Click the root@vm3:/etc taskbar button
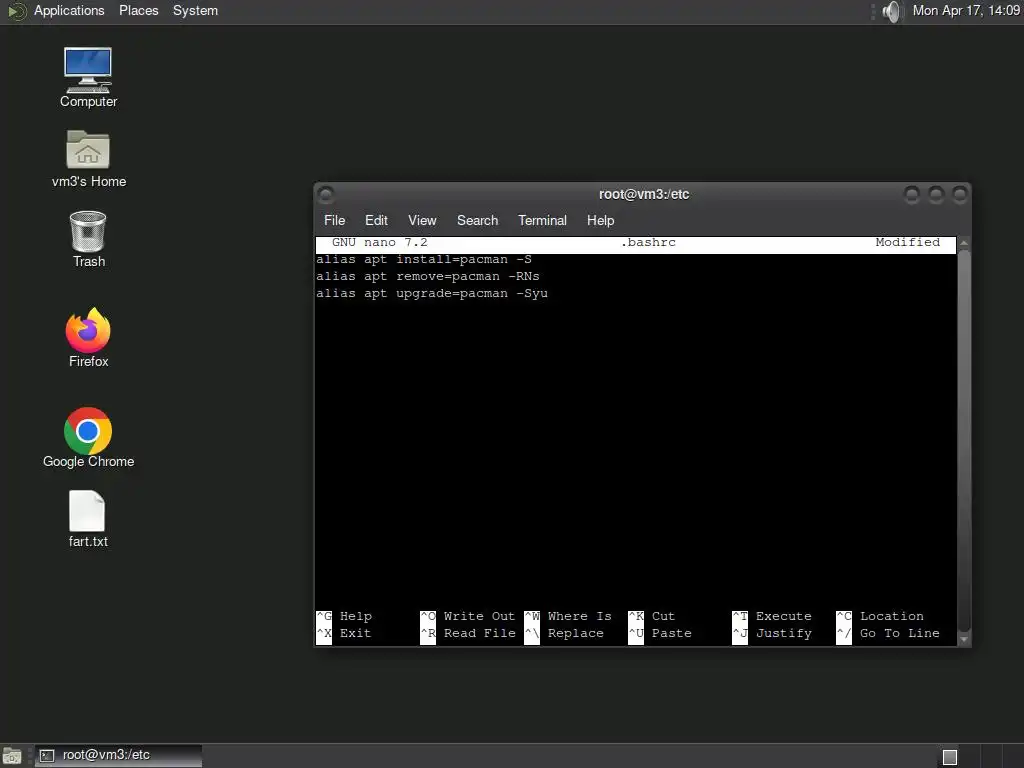Image resolution: width=1024 pixels, height=768 pixels. [118, 756]
